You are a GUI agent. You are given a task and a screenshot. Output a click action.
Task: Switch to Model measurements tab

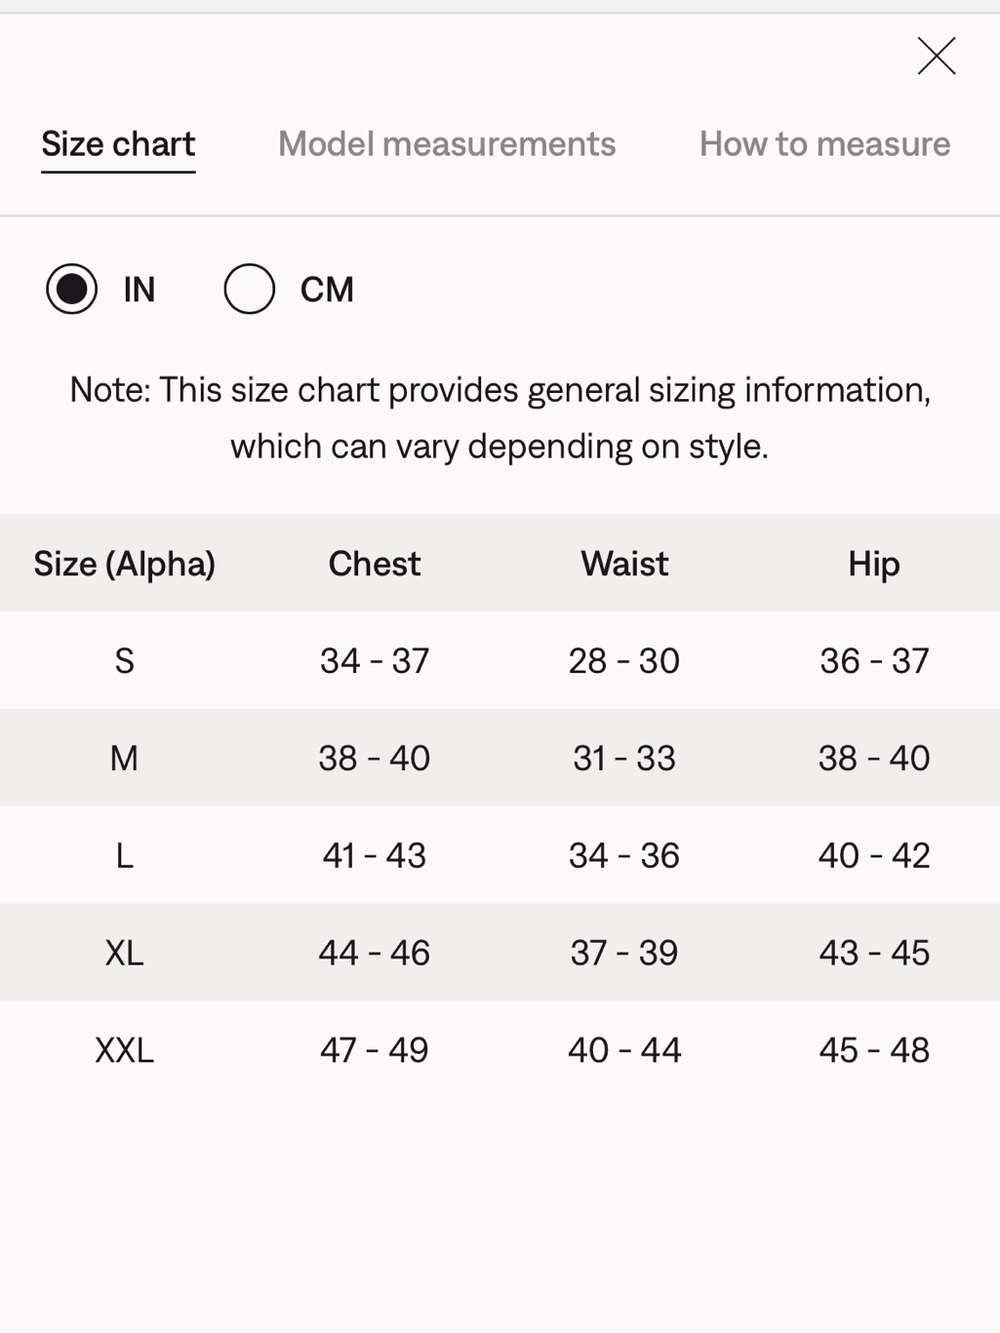point(447,144)
